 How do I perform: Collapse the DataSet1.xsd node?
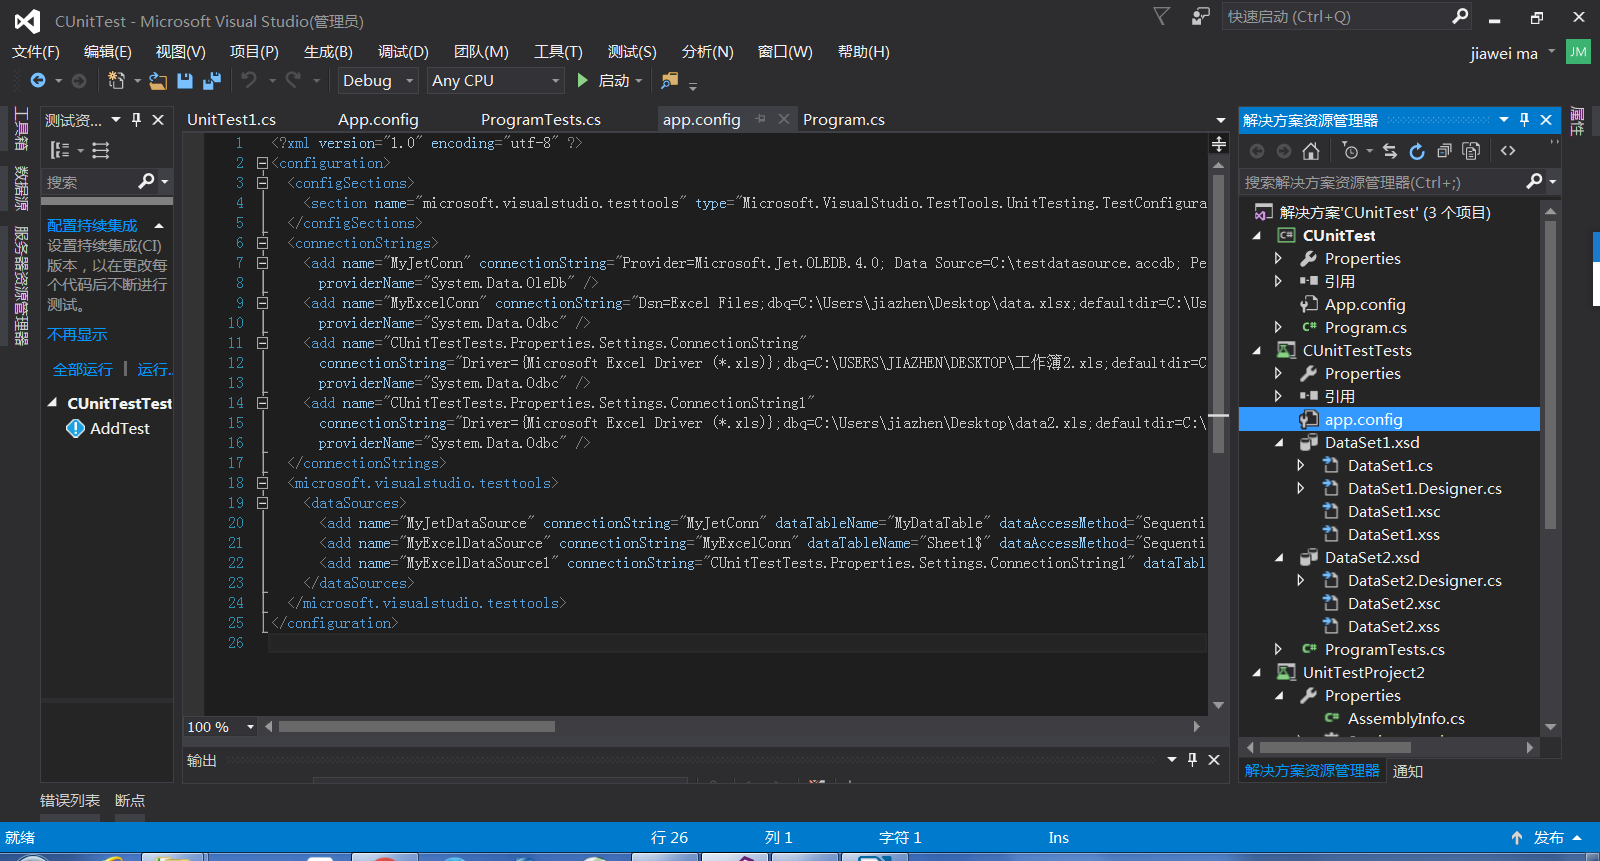[1279, 443]
